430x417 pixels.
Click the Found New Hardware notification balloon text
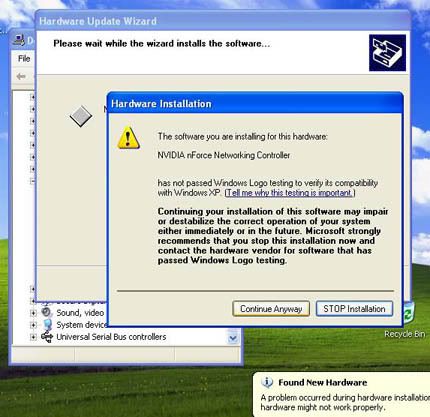click(345, 402)
